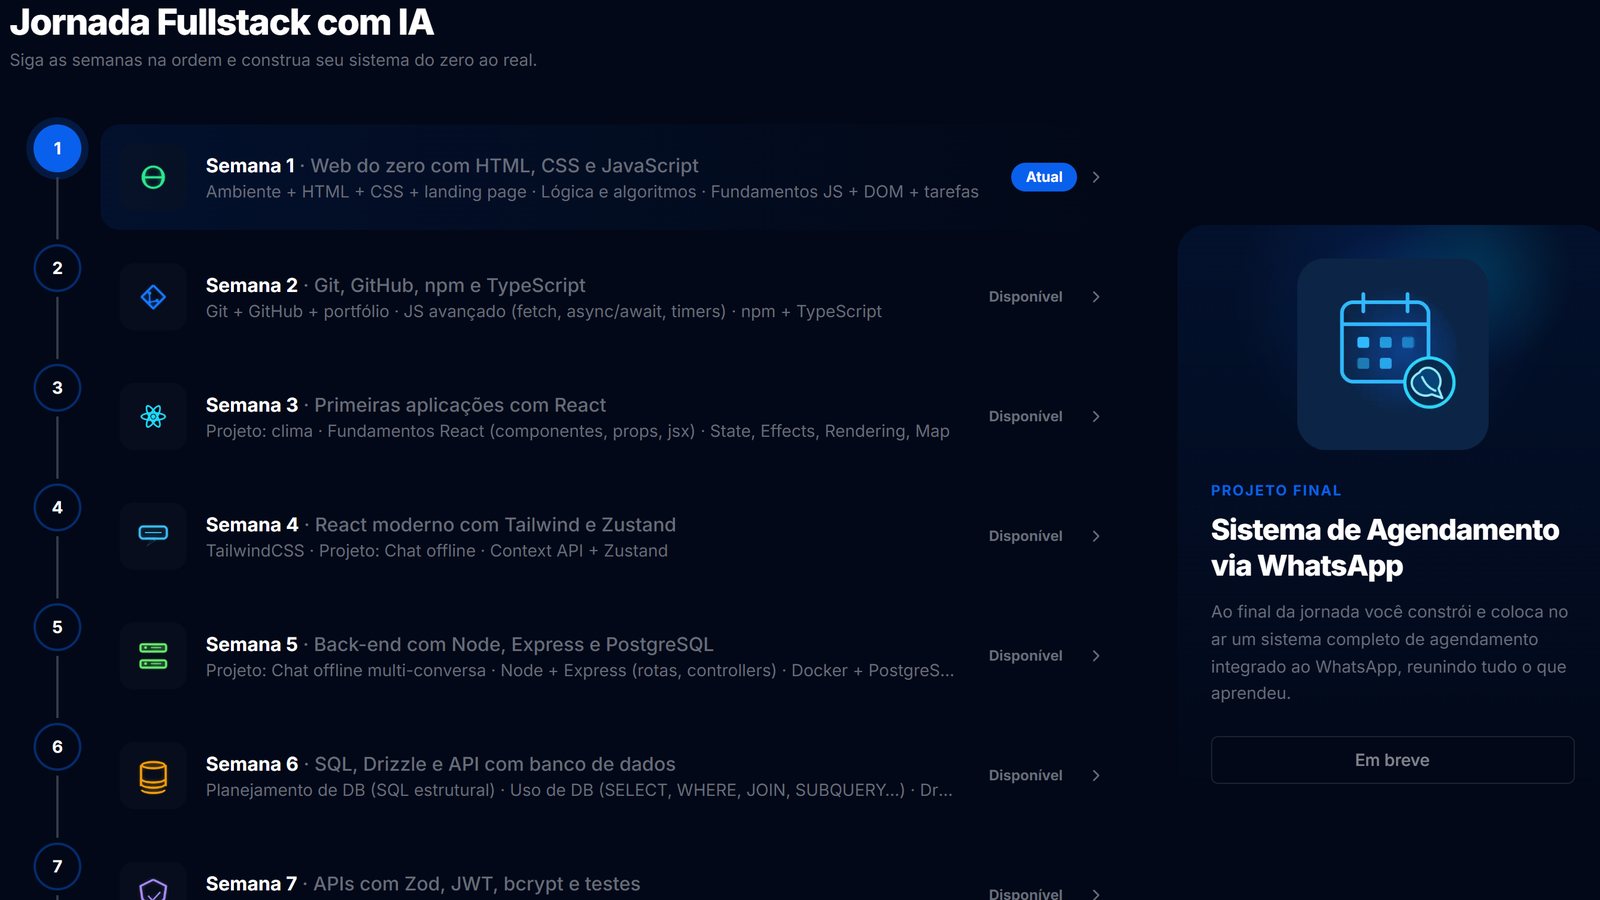The image size is (1600, 900).
Task: Open Semana 7 APIs com Zod title
Action: (423, 884)
